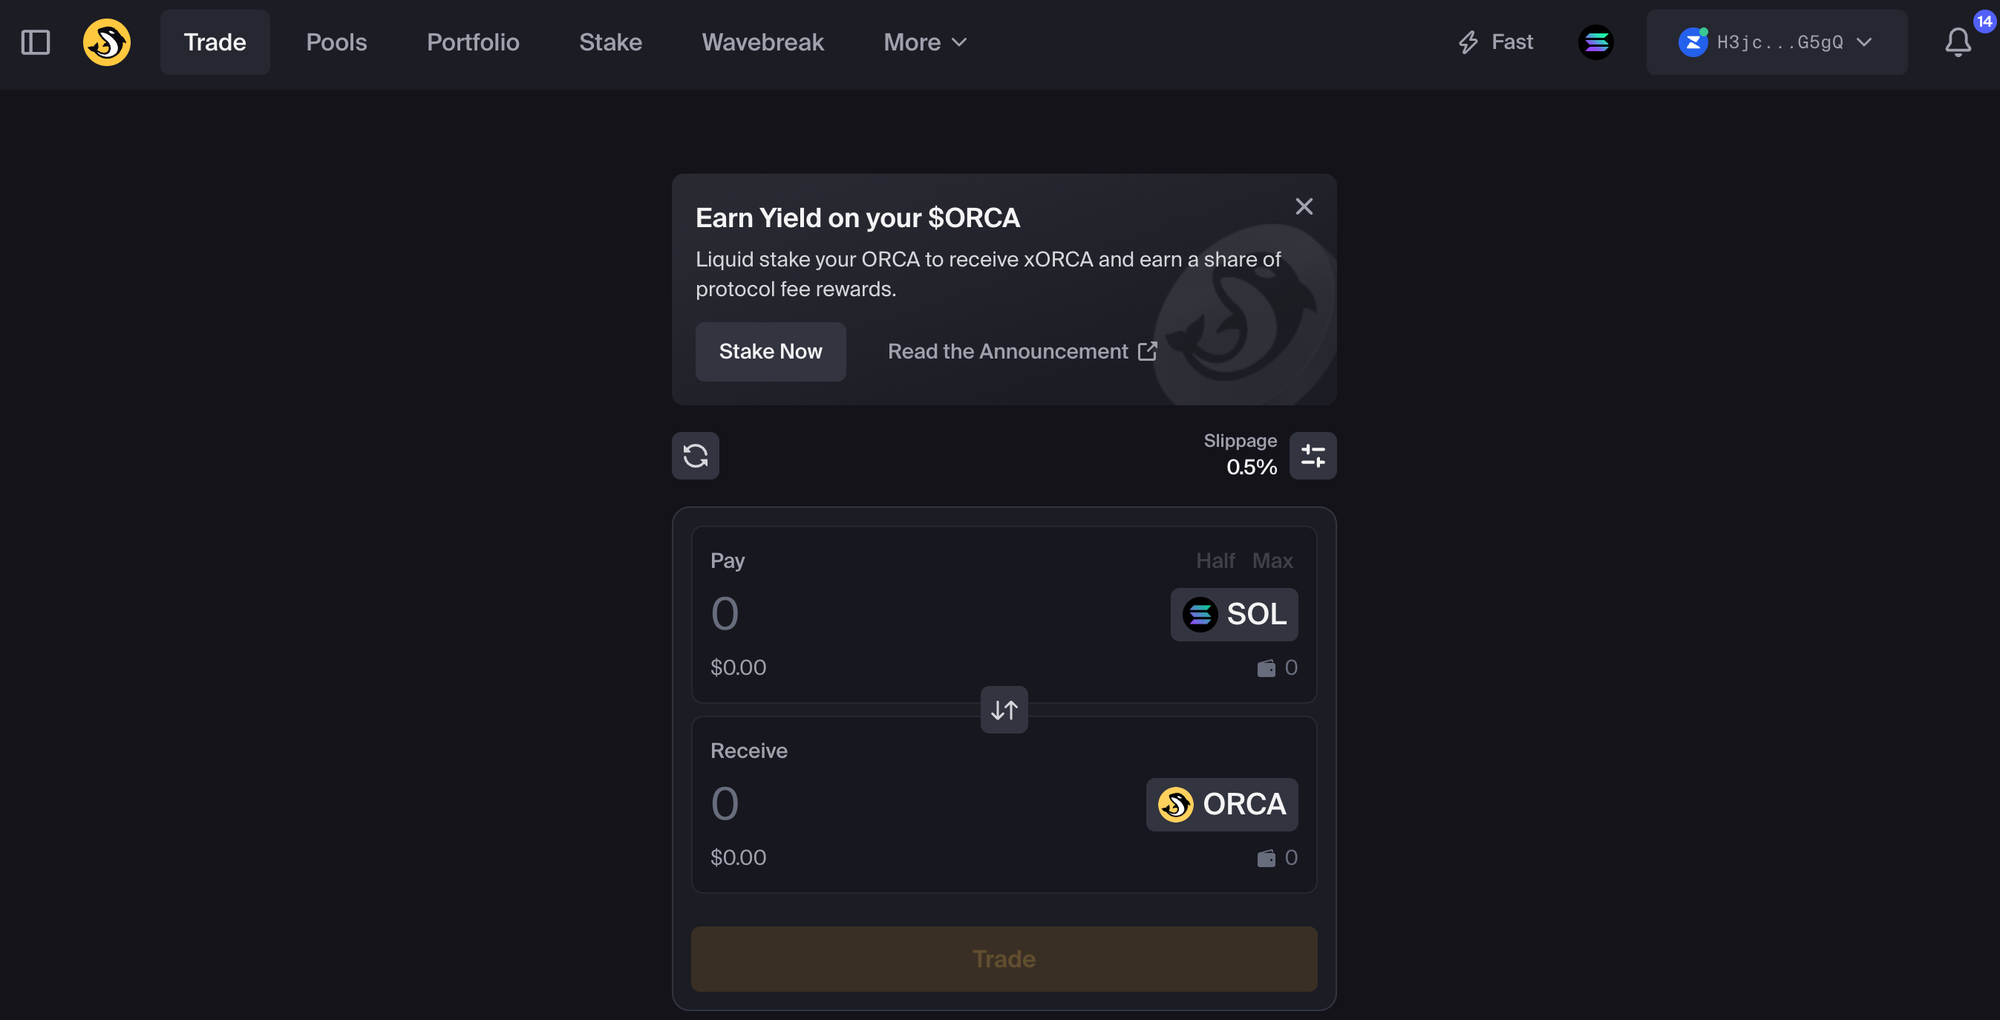Viewport: 2000px width, 1020px height.
Task: Click the Solana network icon in the header
Action: pos(1597,42)
